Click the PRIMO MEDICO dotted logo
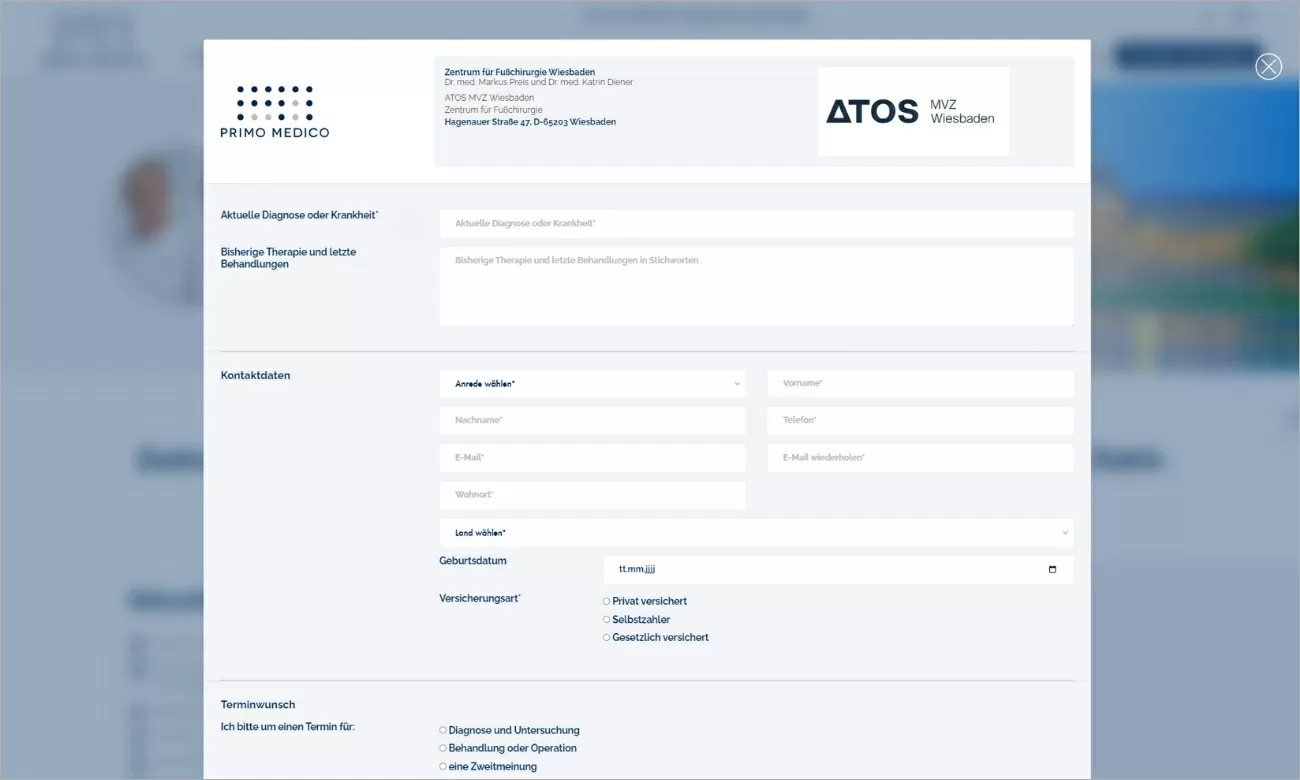Screen dimensions: 1300x780 (273, 104)
